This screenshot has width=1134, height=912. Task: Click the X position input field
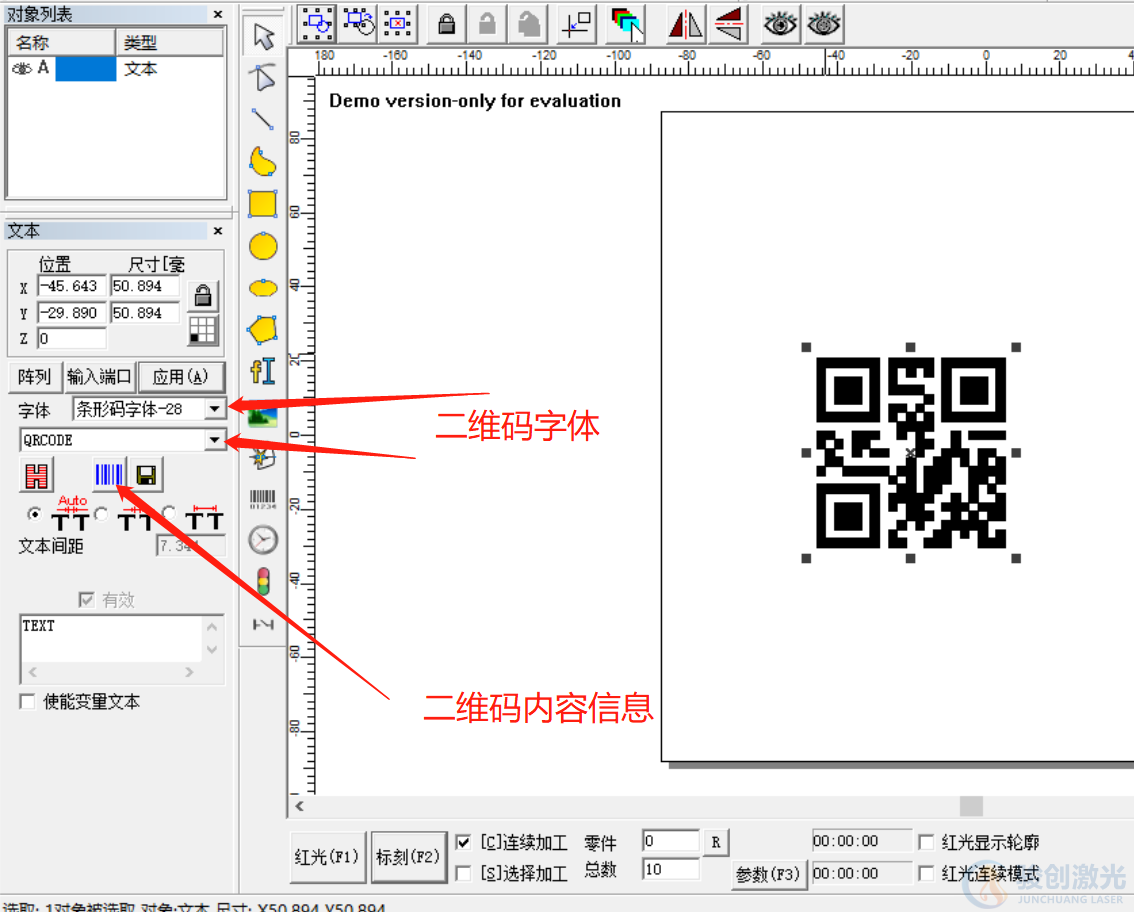tap(72, 286)
